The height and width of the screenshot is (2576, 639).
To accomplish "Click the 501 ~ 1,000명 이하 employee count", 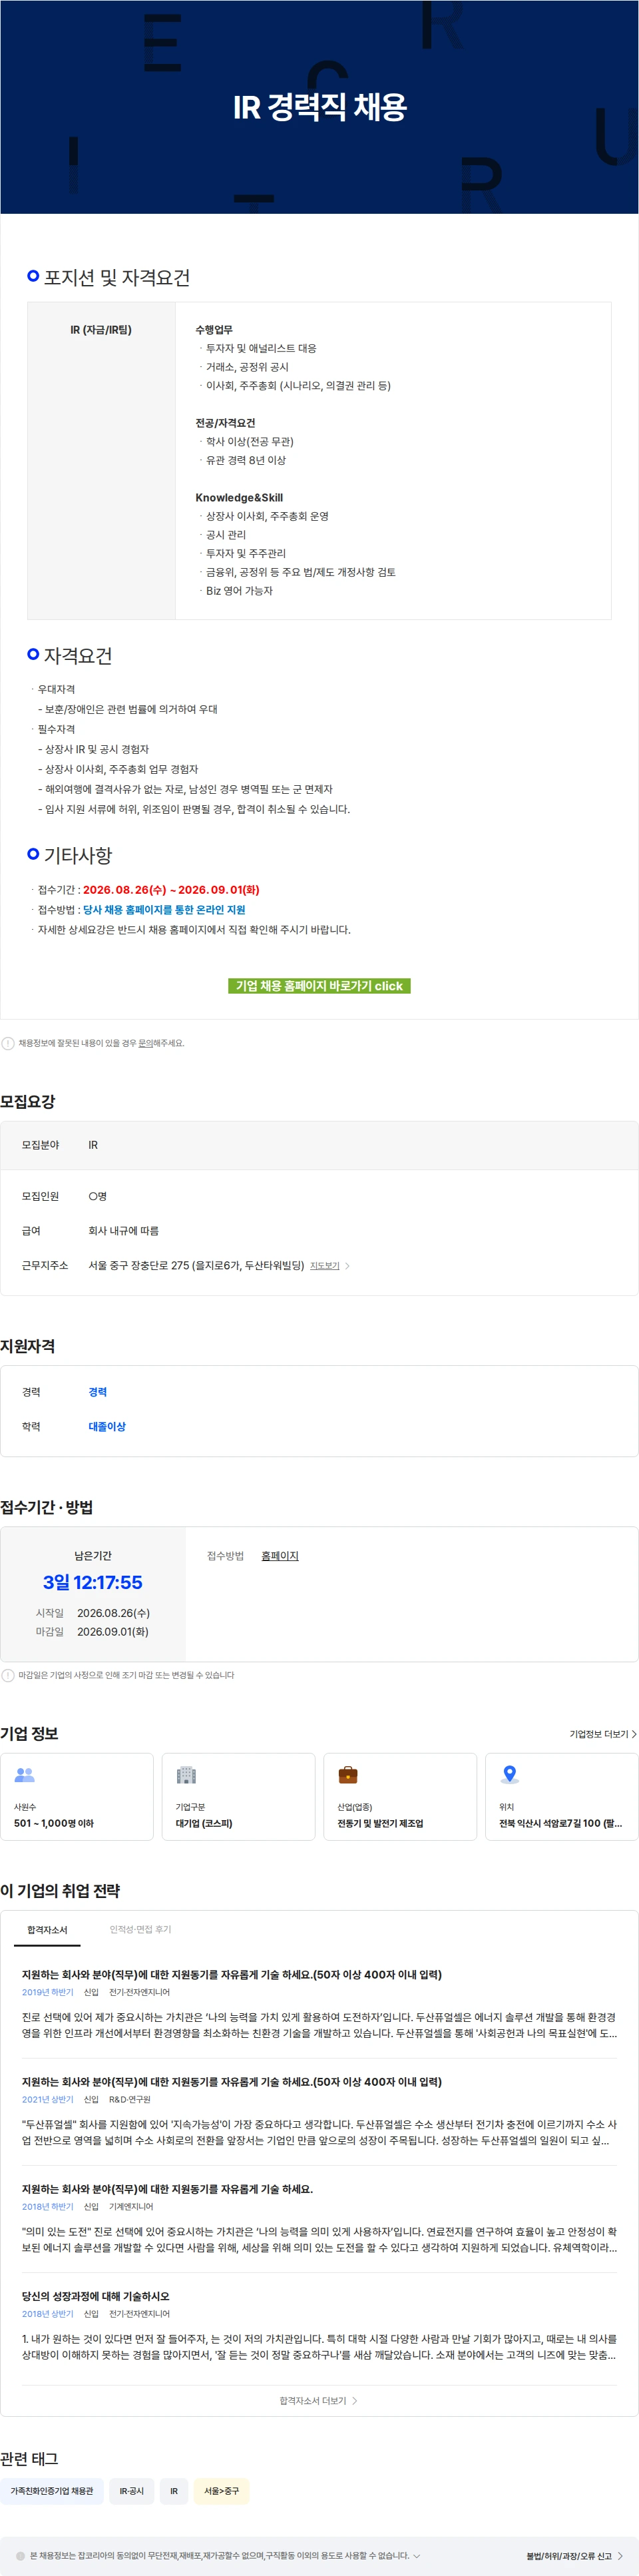I will 54,1823.
